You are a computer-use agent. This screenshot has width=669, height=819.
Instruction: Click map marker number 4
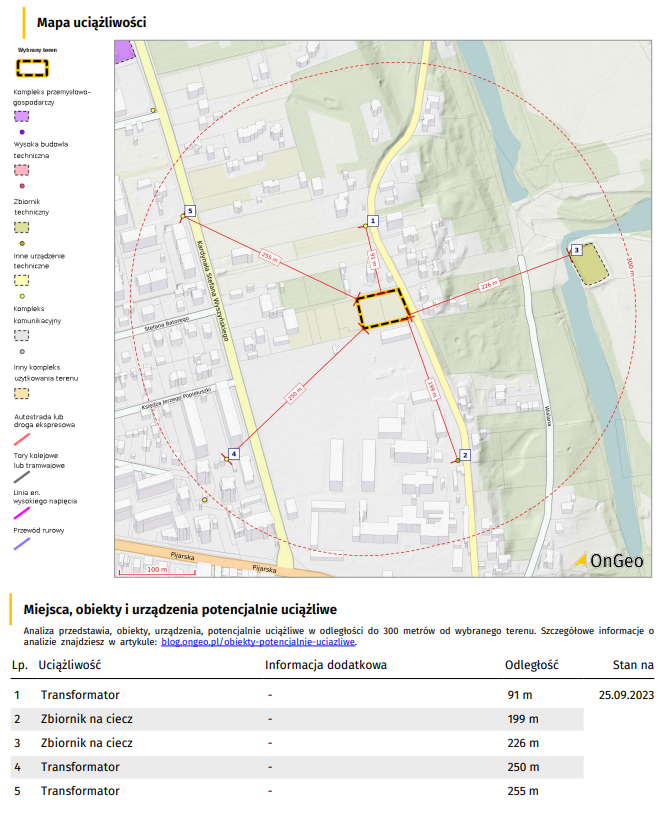click(x=234, y=454)
